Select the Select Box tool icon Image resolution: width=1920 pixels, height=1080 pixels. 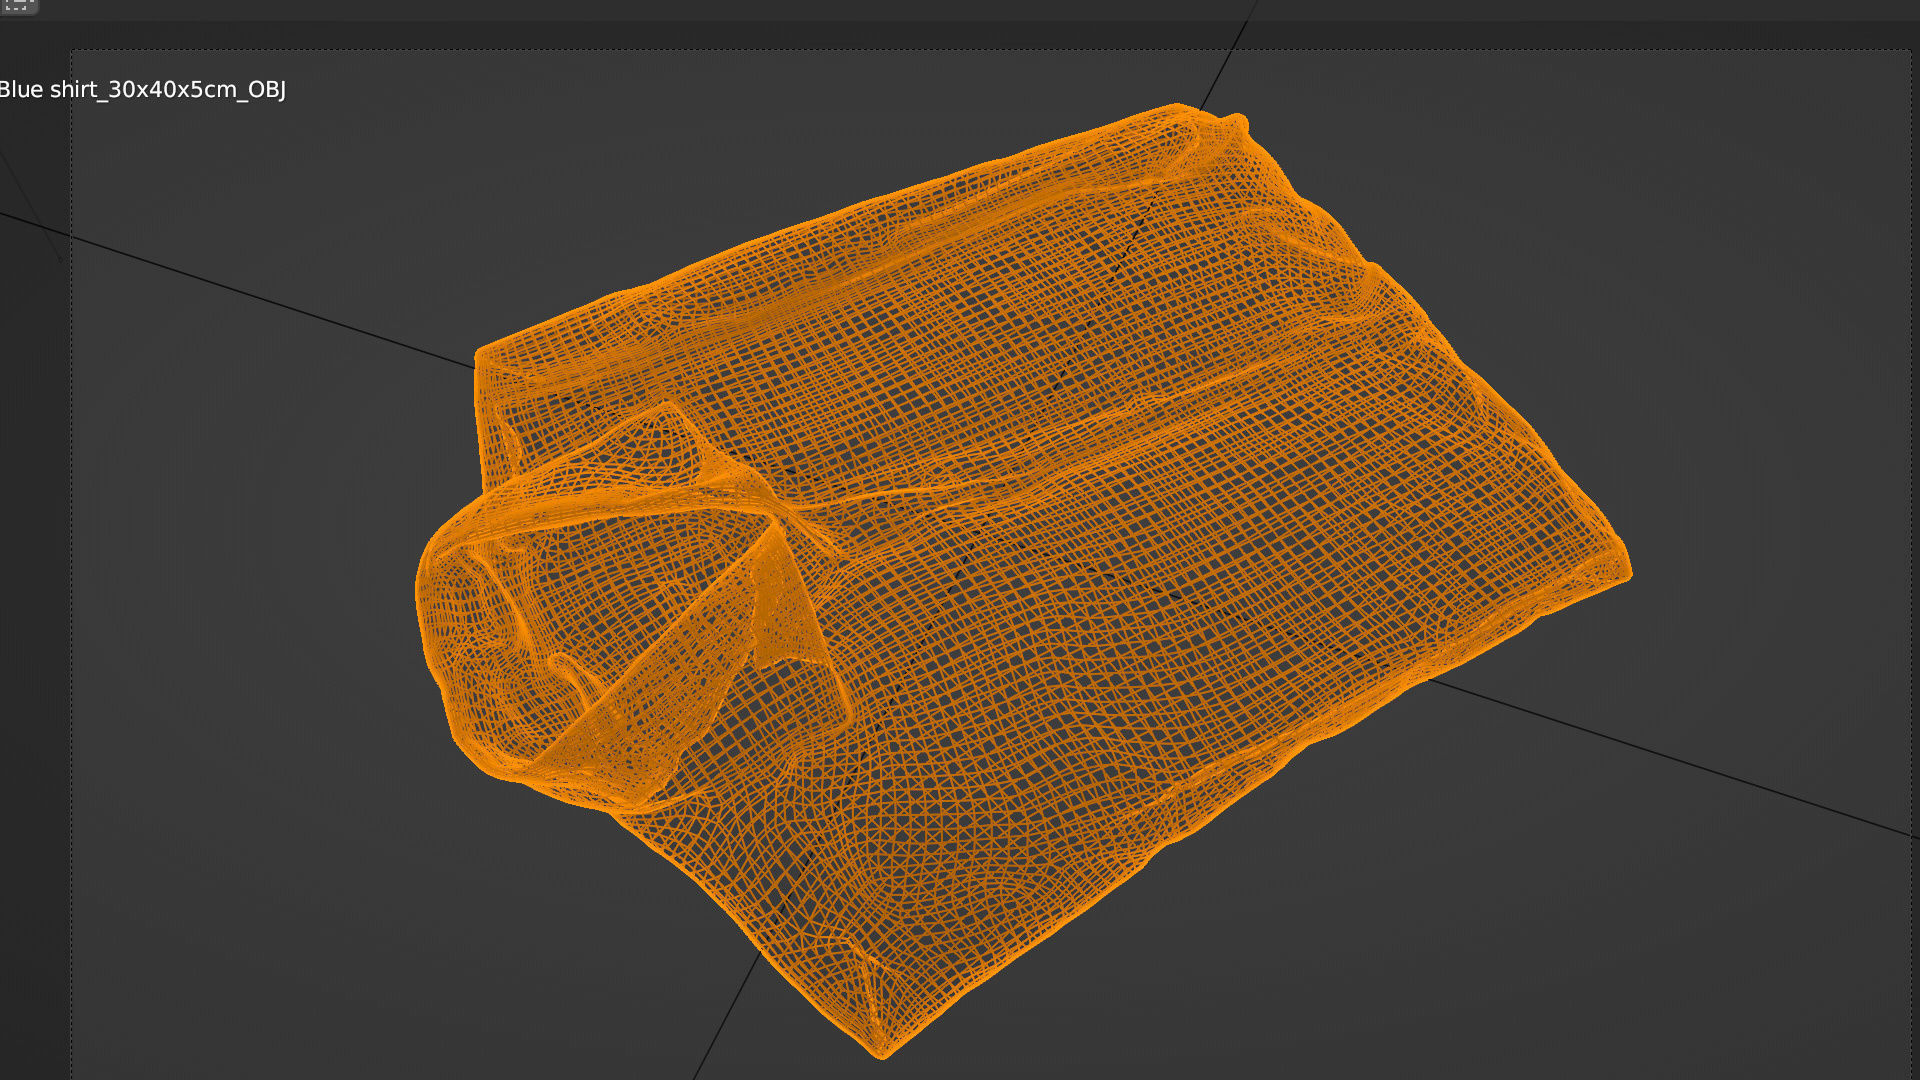pos(17,5)
